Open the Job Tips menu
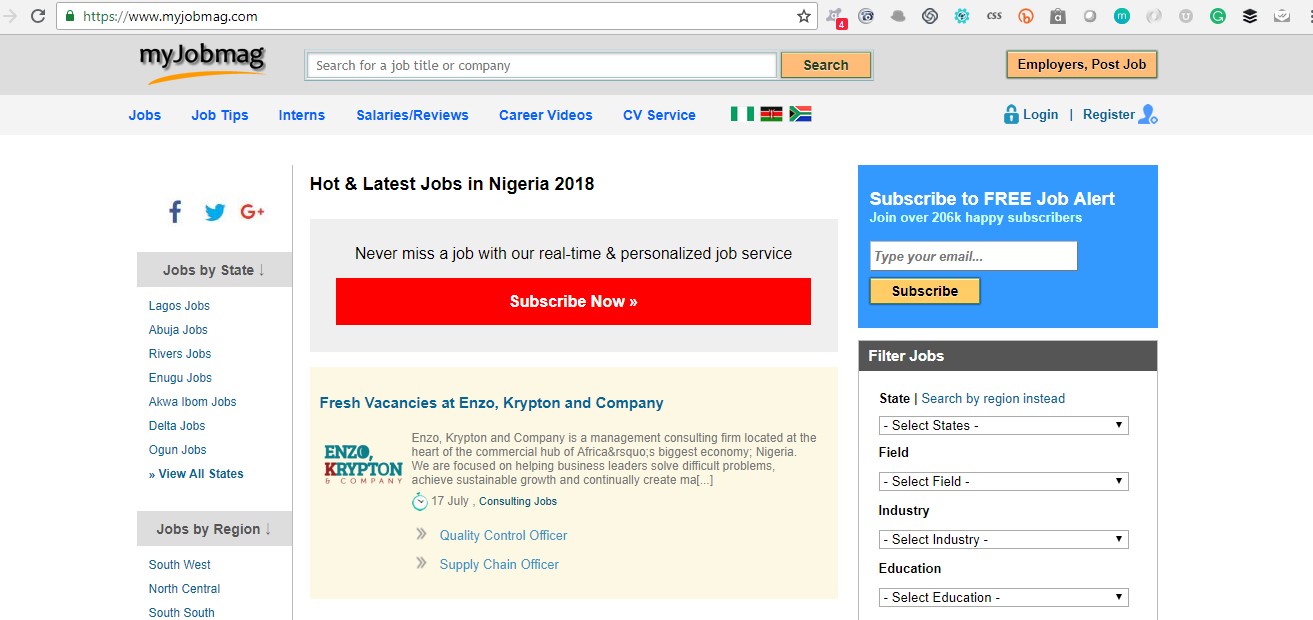The height and width of the screenshot is (620, 1313). (x=220, y=115)
